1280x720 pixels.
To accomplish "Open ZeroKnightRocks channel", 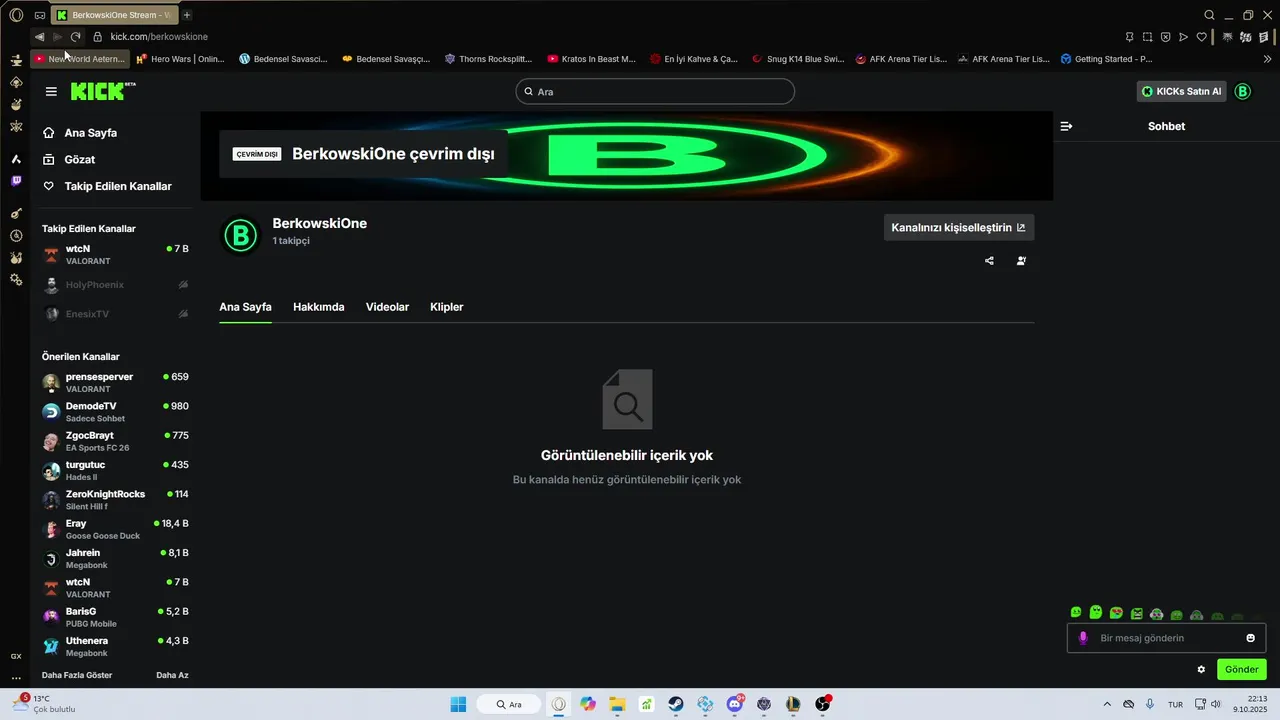I will click(115, 500).
